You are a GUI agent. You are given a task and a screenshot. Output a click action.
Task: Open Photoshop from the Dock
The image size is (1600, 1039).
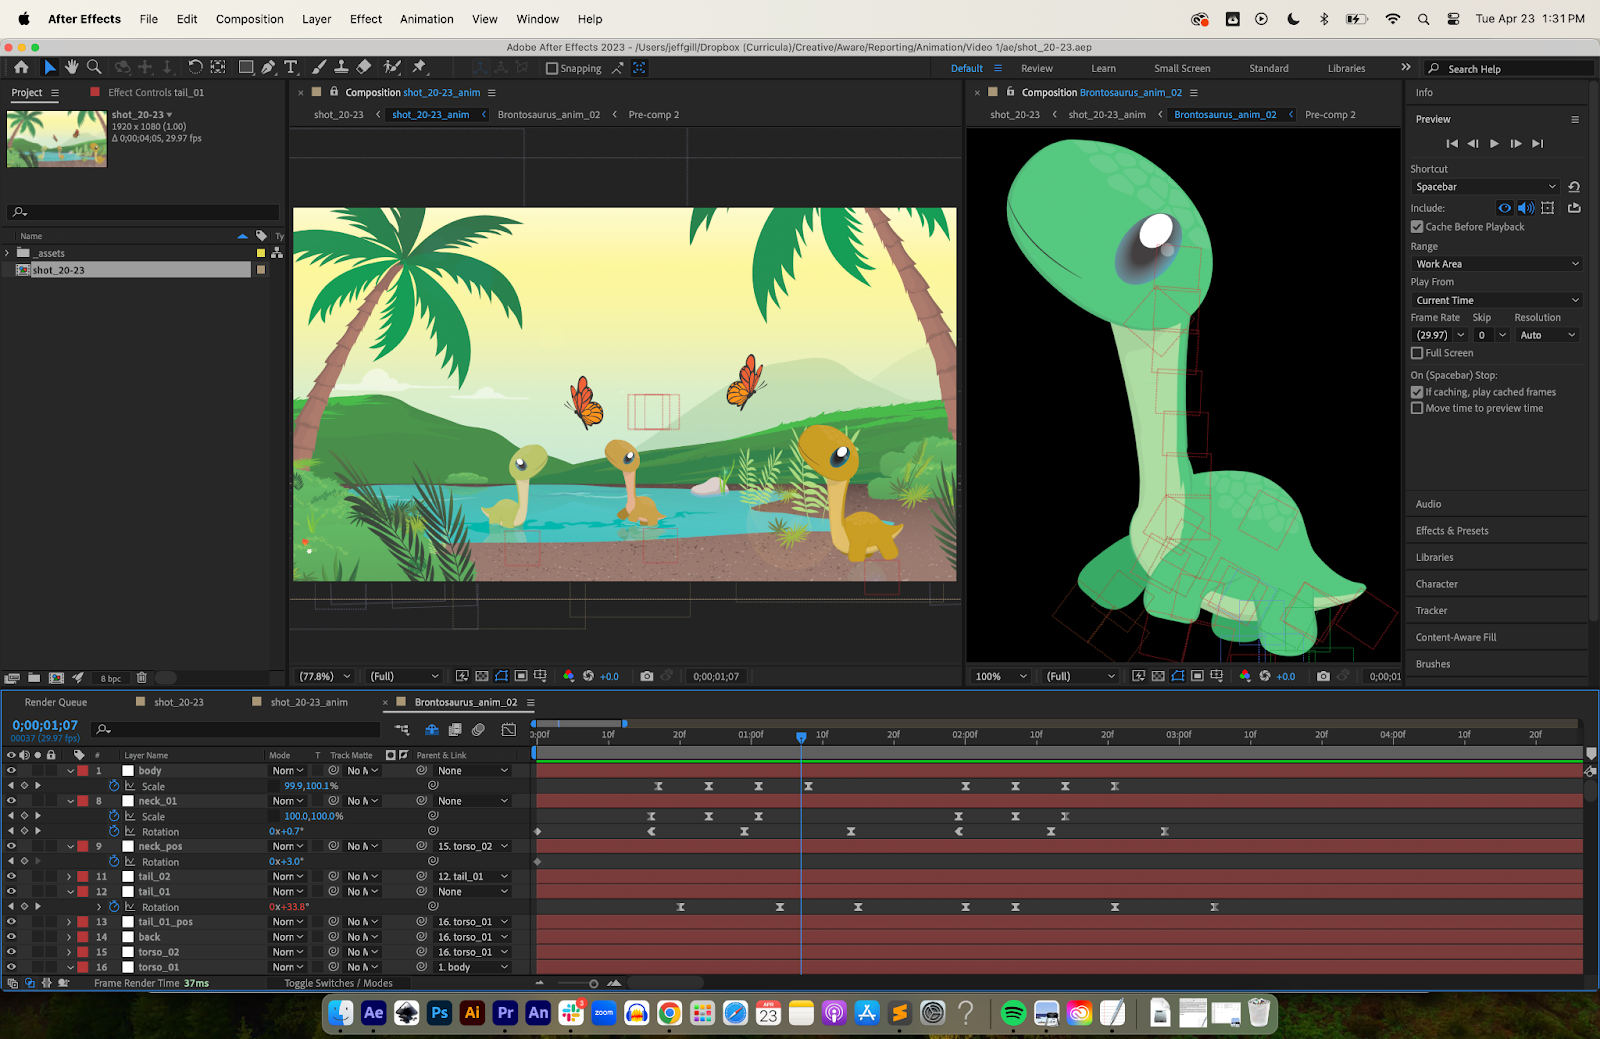439,1013
